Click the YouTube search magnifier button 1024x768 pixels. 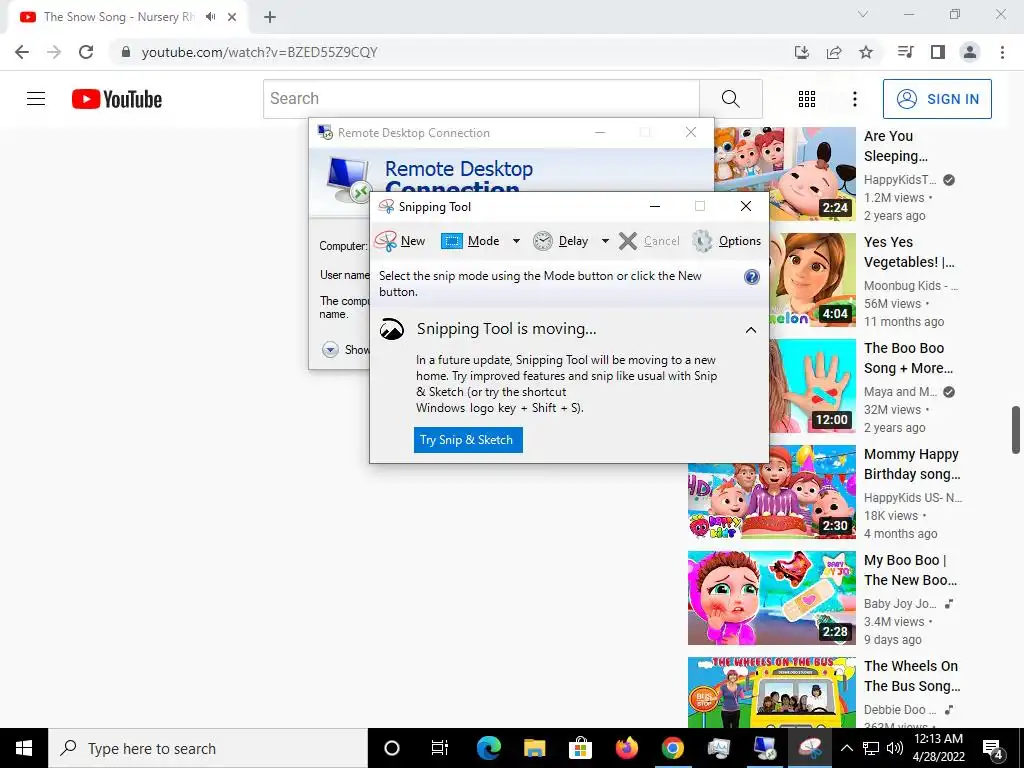731,99
